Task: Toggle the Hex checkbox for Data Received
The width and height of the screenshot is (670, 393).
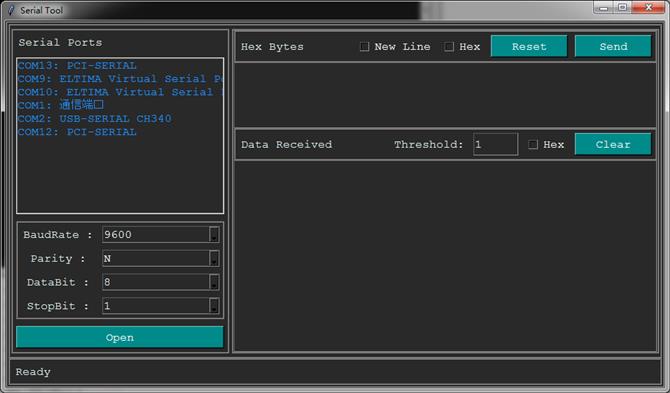Action: click(x=533, y=144)
